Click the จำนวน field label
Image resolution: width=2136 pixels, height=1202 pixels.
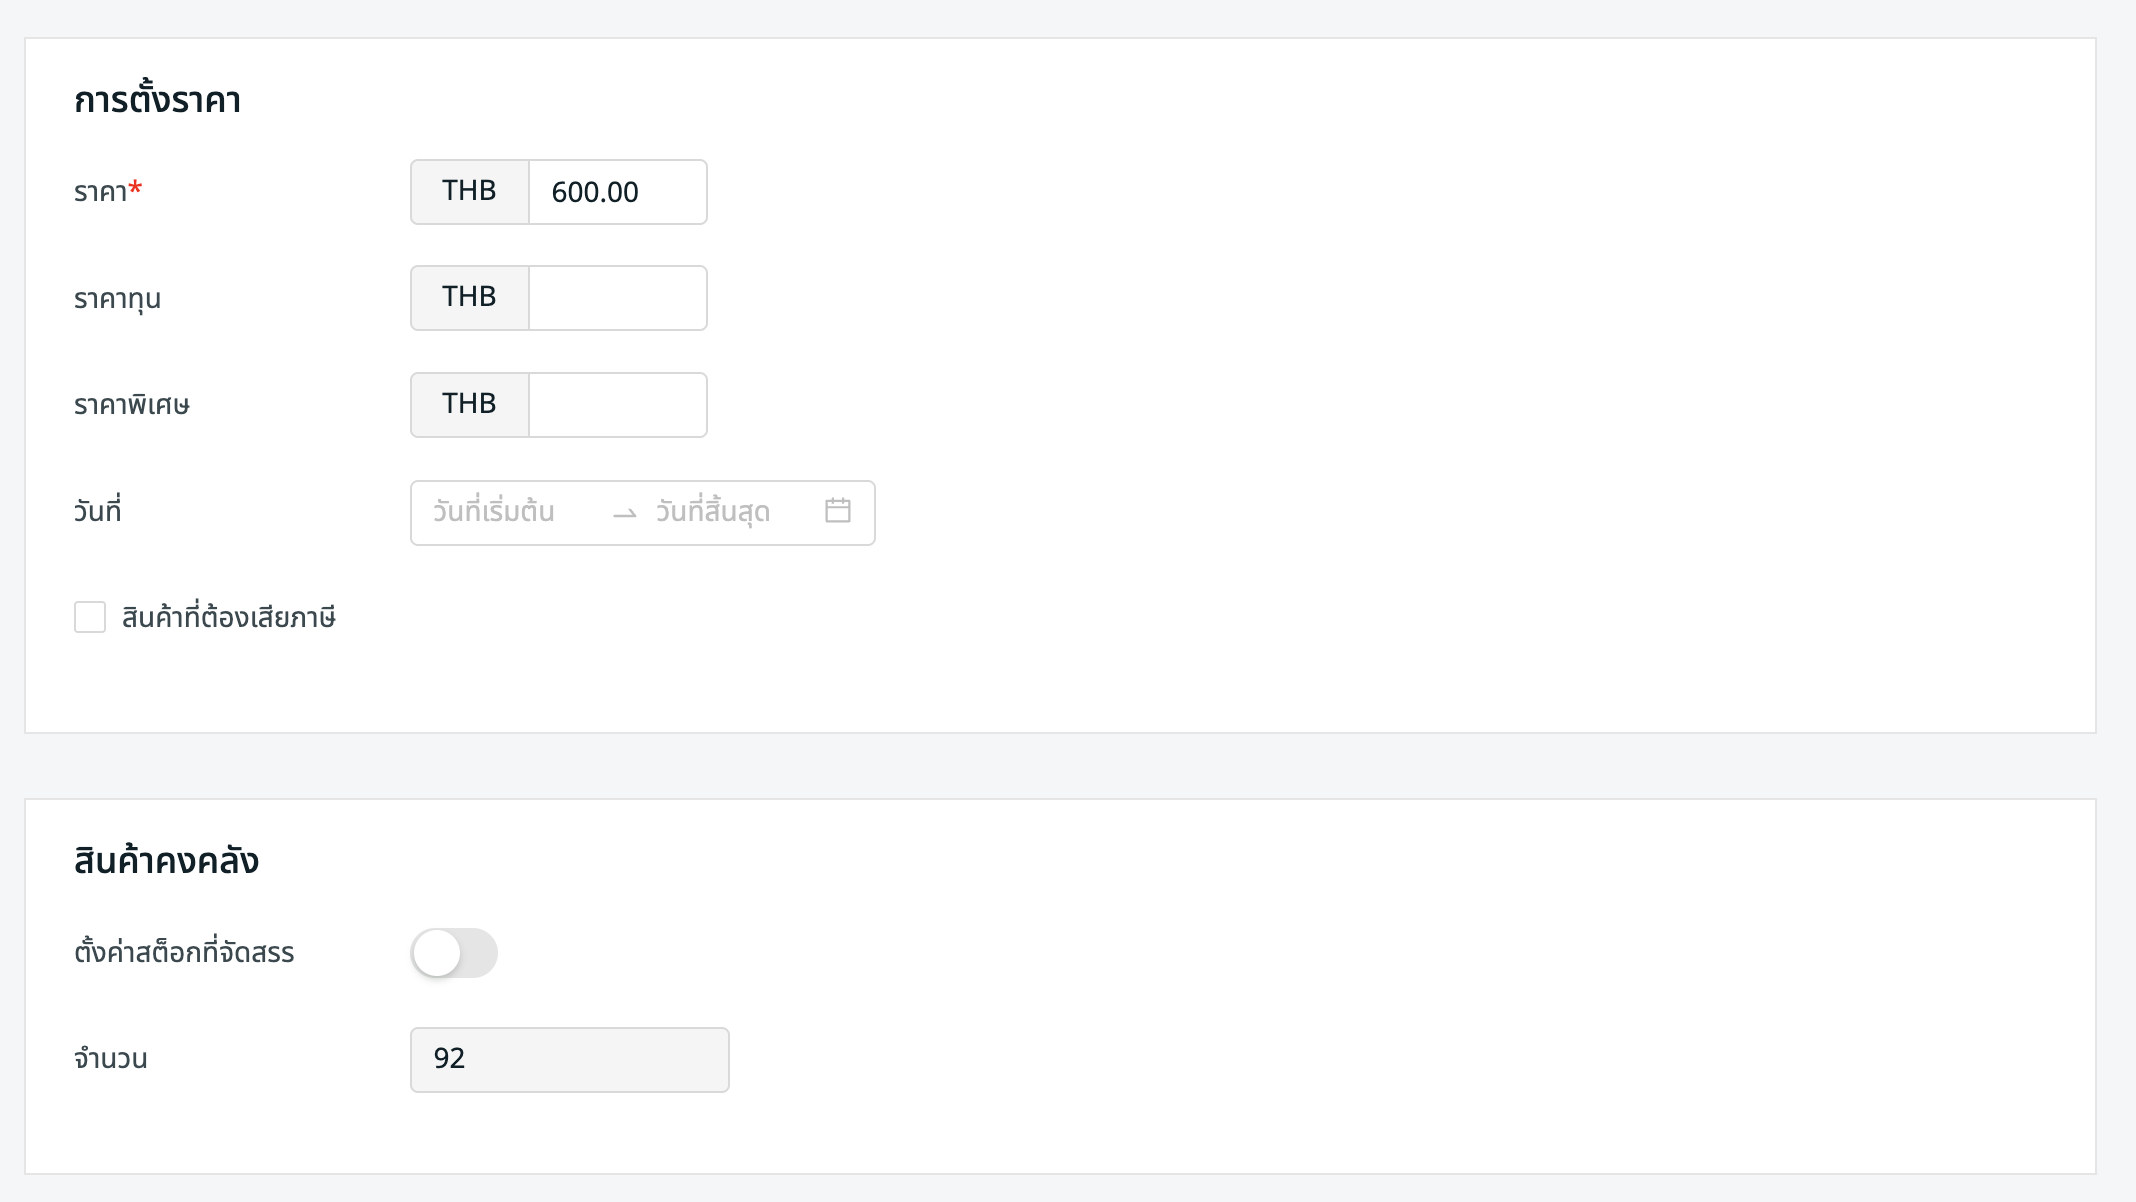tap(110, 1059)
